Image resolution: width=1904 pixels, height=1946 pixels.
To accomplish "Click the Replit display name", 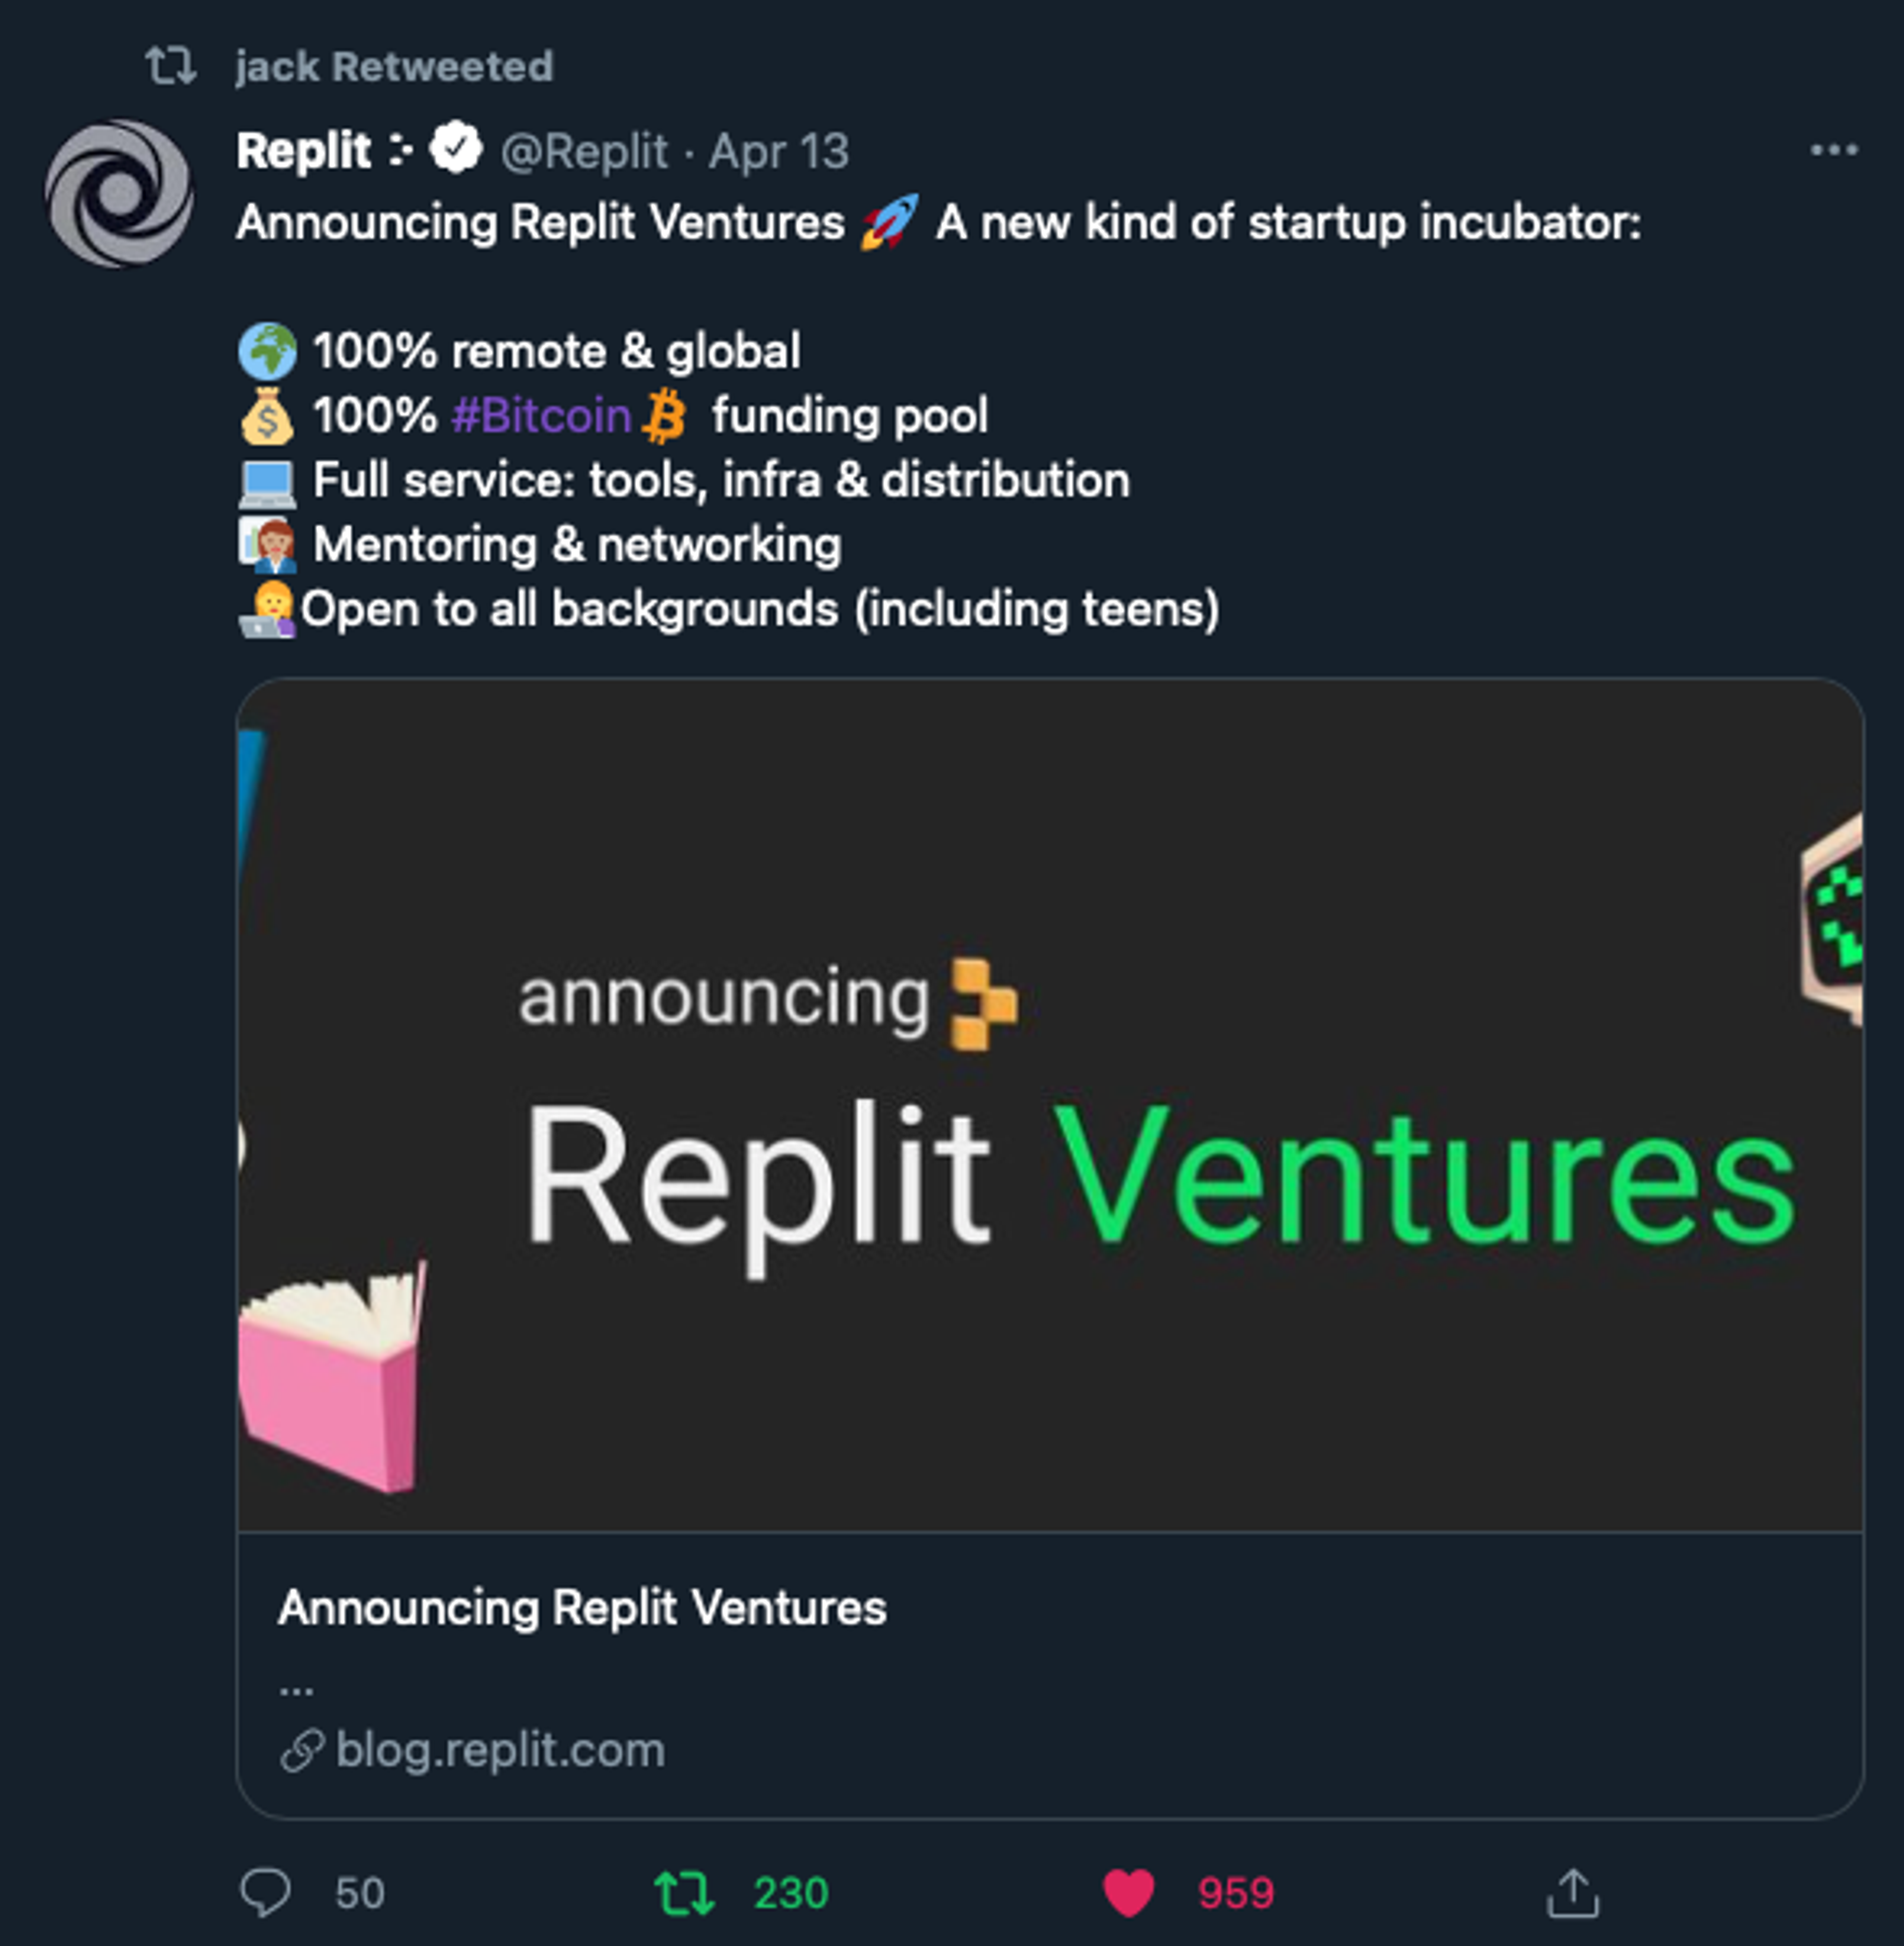I will [x=304, y=151].
